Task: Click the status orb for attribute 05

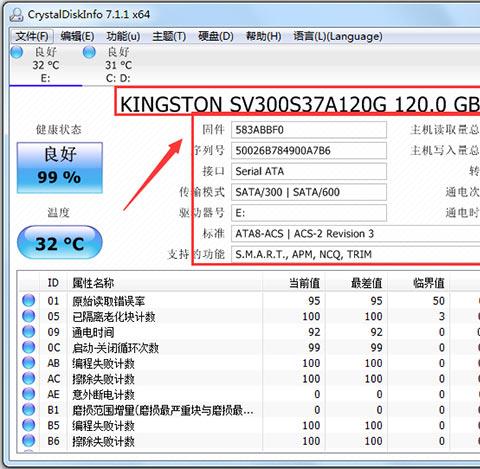Action: pyautogui.click(x=29, y=316)
